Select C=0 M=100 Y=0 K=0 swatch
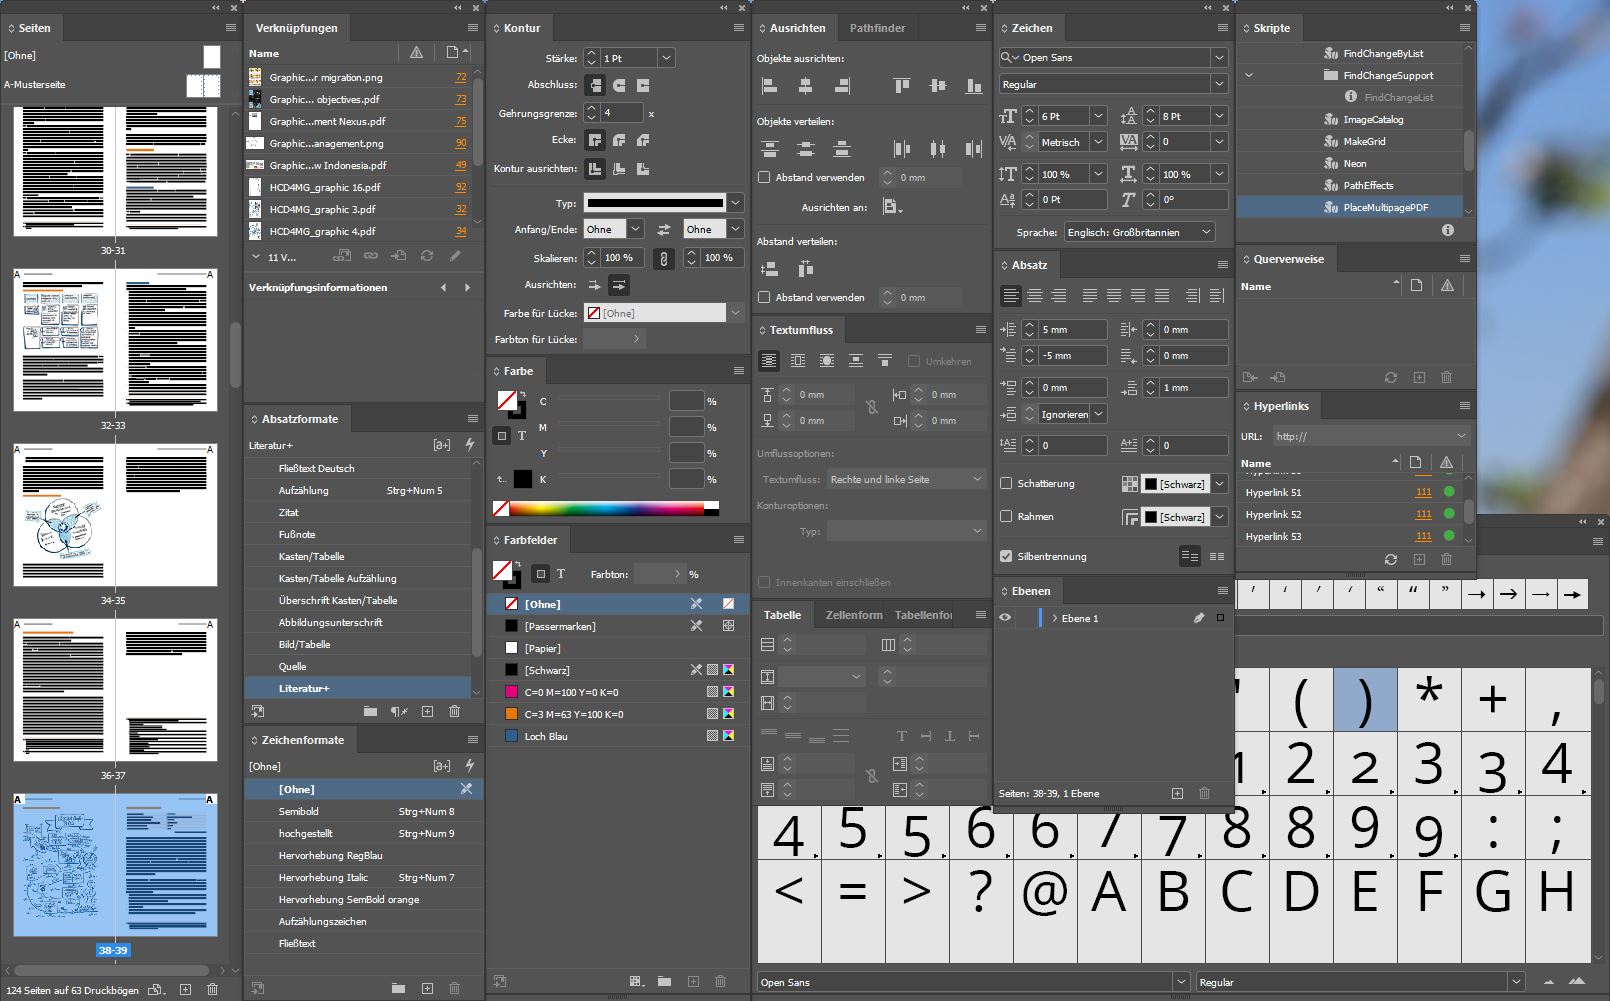1610x1001 pixels. pos(618,692)
